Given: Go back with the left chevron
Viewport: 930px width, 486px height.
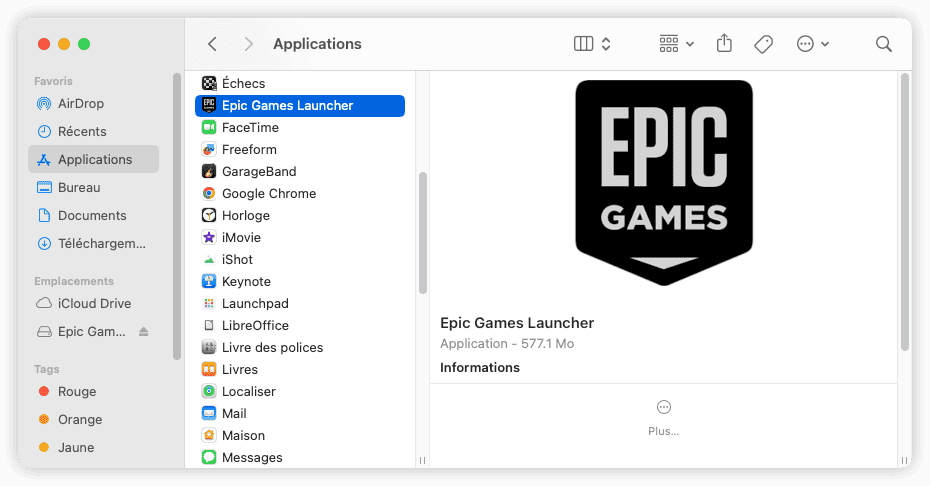Looking at the screenshot, I should click(212, 44).
